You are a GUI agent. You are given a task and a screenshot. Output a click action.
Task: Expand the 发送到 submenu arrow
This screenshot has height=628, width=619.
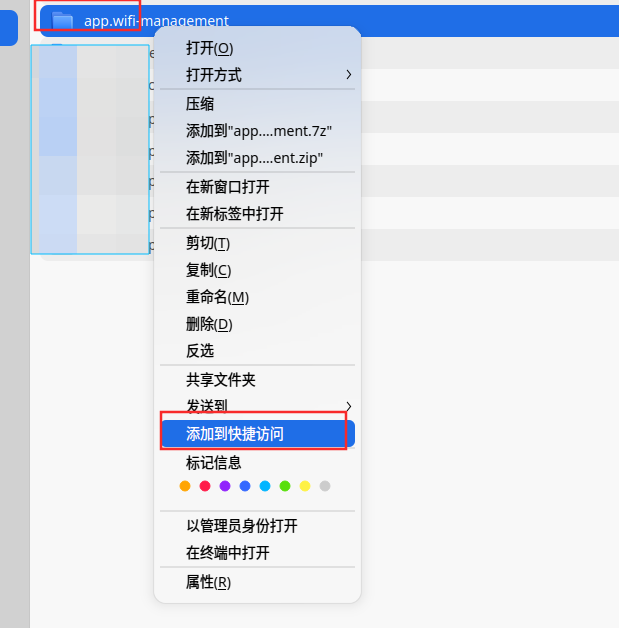pyautogui.click(x=348, y=407)
